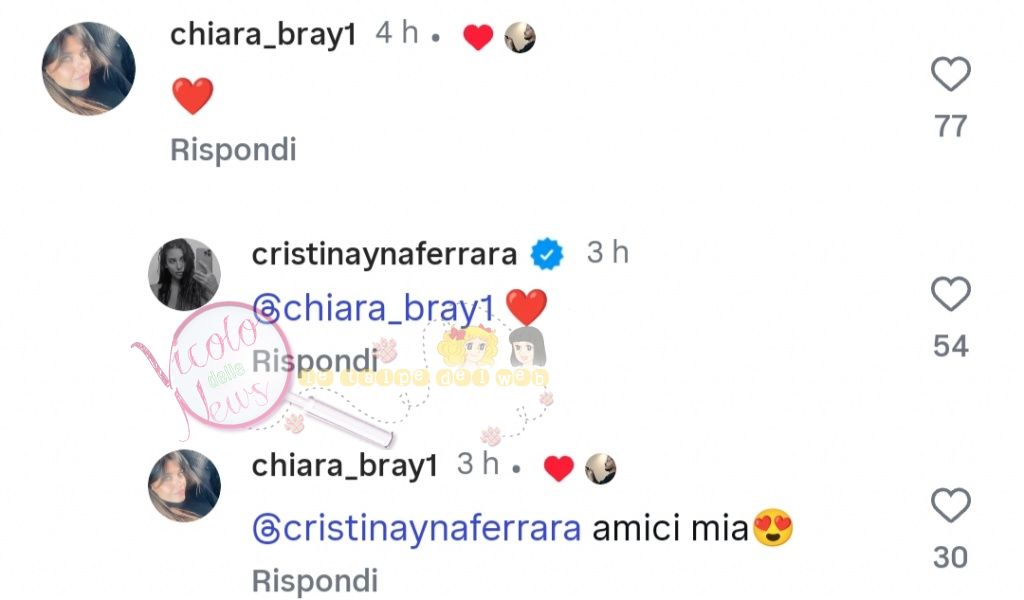Screen dimensions: 1024x600
Task: Open the @chiara_bray1 mention link
Action: pyautogui.click(x=374, y=308)
